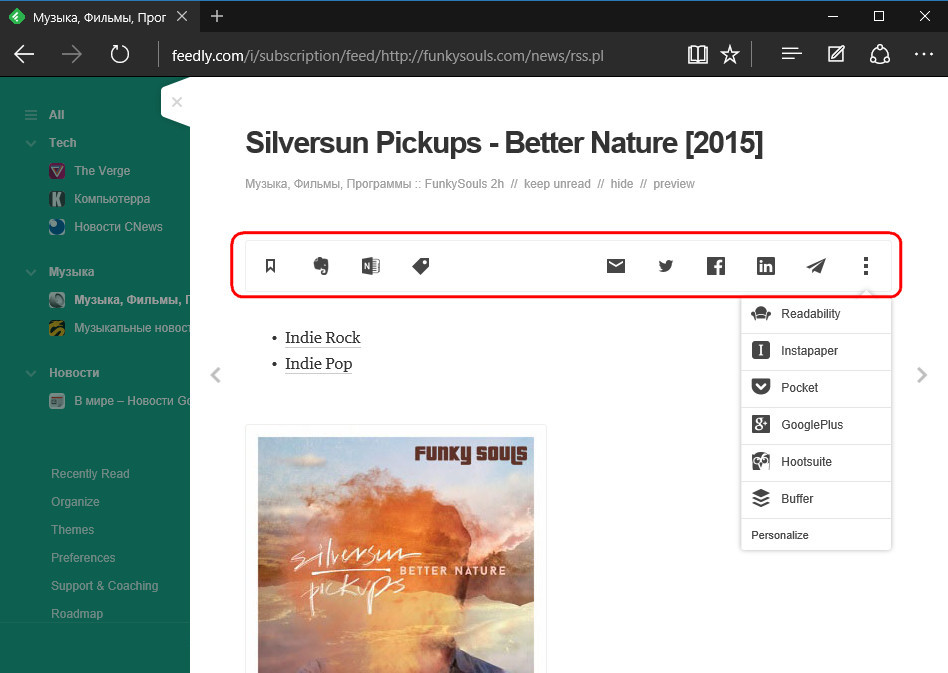Go forward in browser

[x=71, y=54]
